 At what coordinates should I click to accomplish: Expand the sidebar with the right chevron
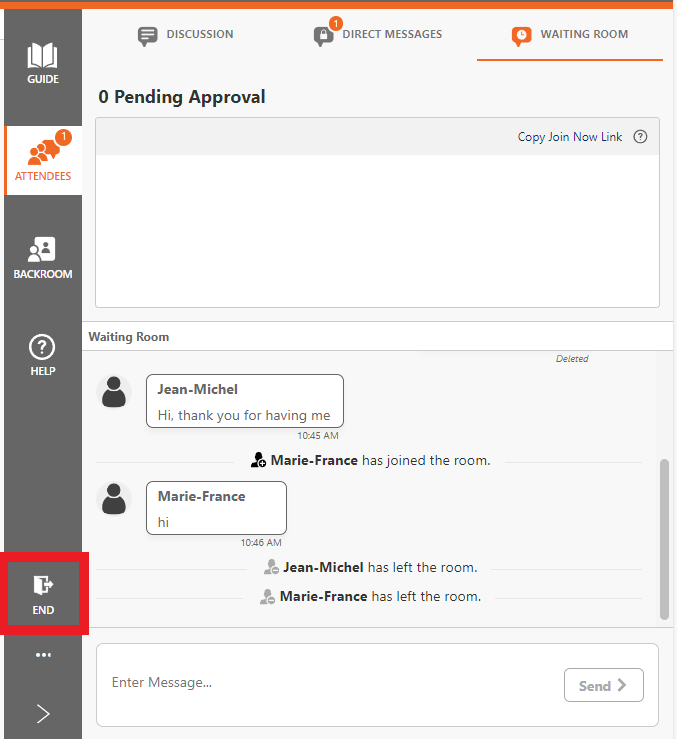[43, 714]
